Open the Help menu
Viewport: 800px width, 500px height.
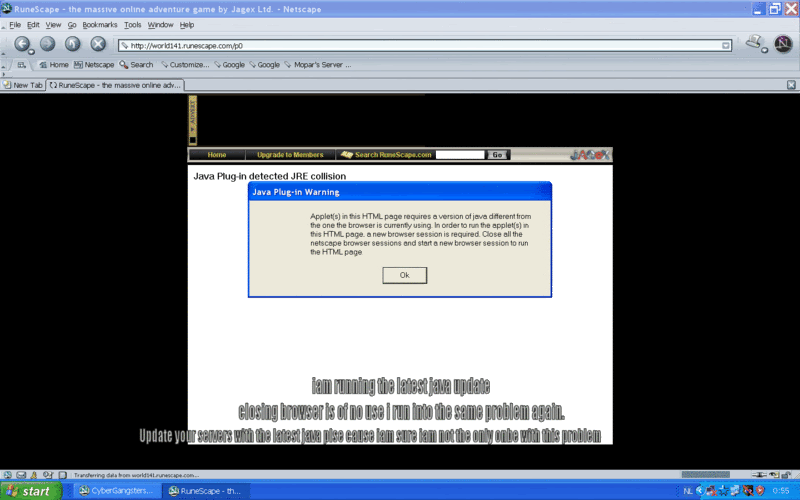click(187, 24)
